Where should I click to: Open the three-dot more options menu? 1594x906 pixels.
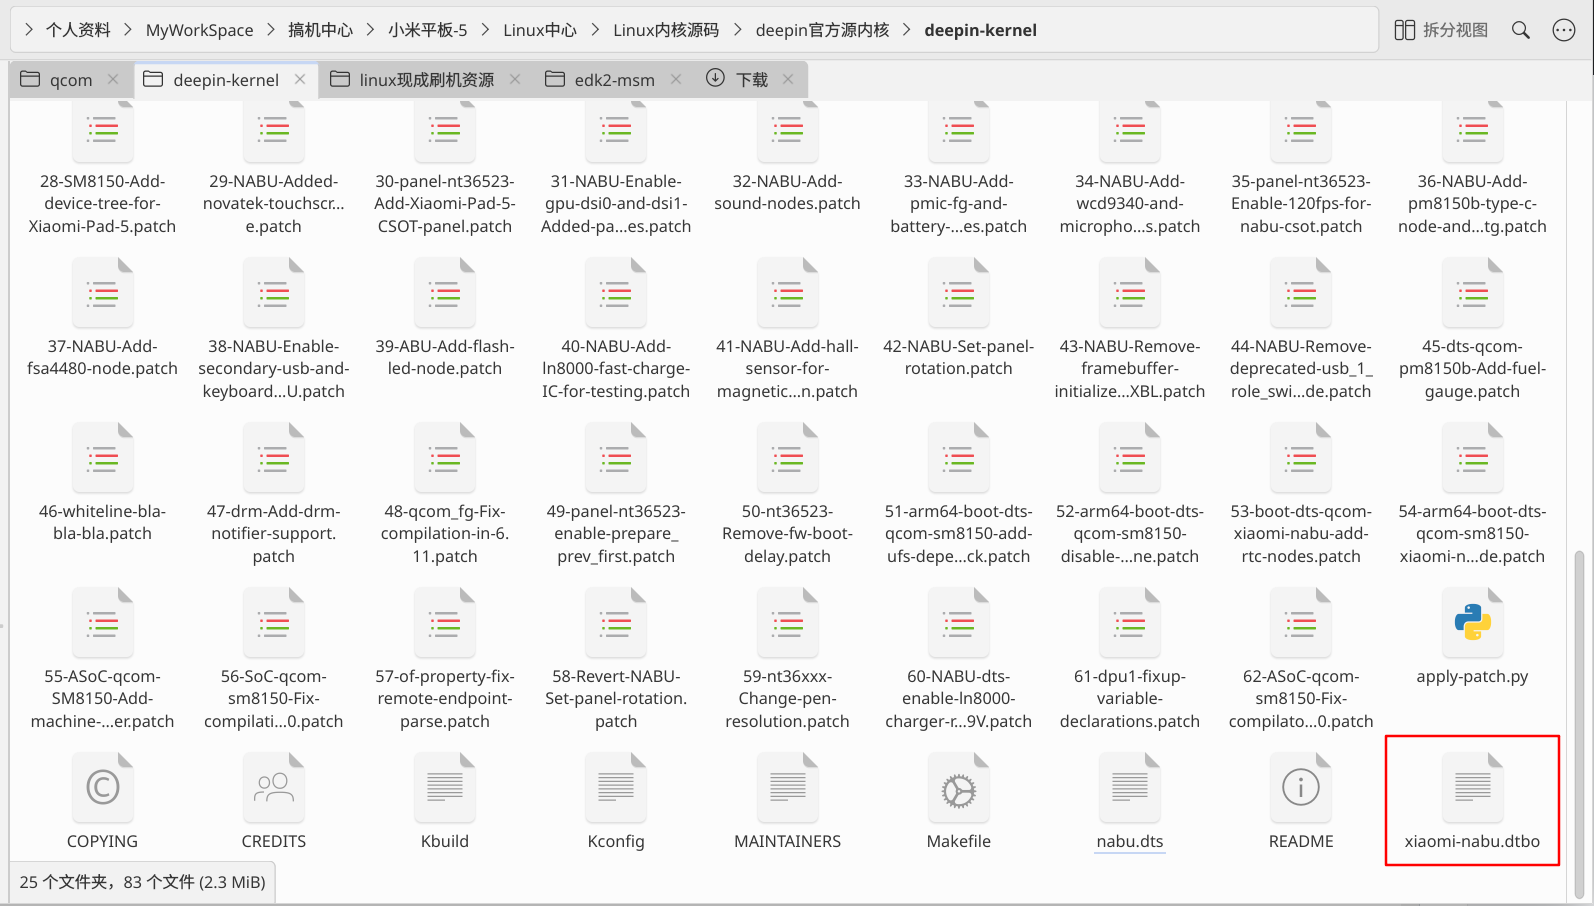(1564, 30)
